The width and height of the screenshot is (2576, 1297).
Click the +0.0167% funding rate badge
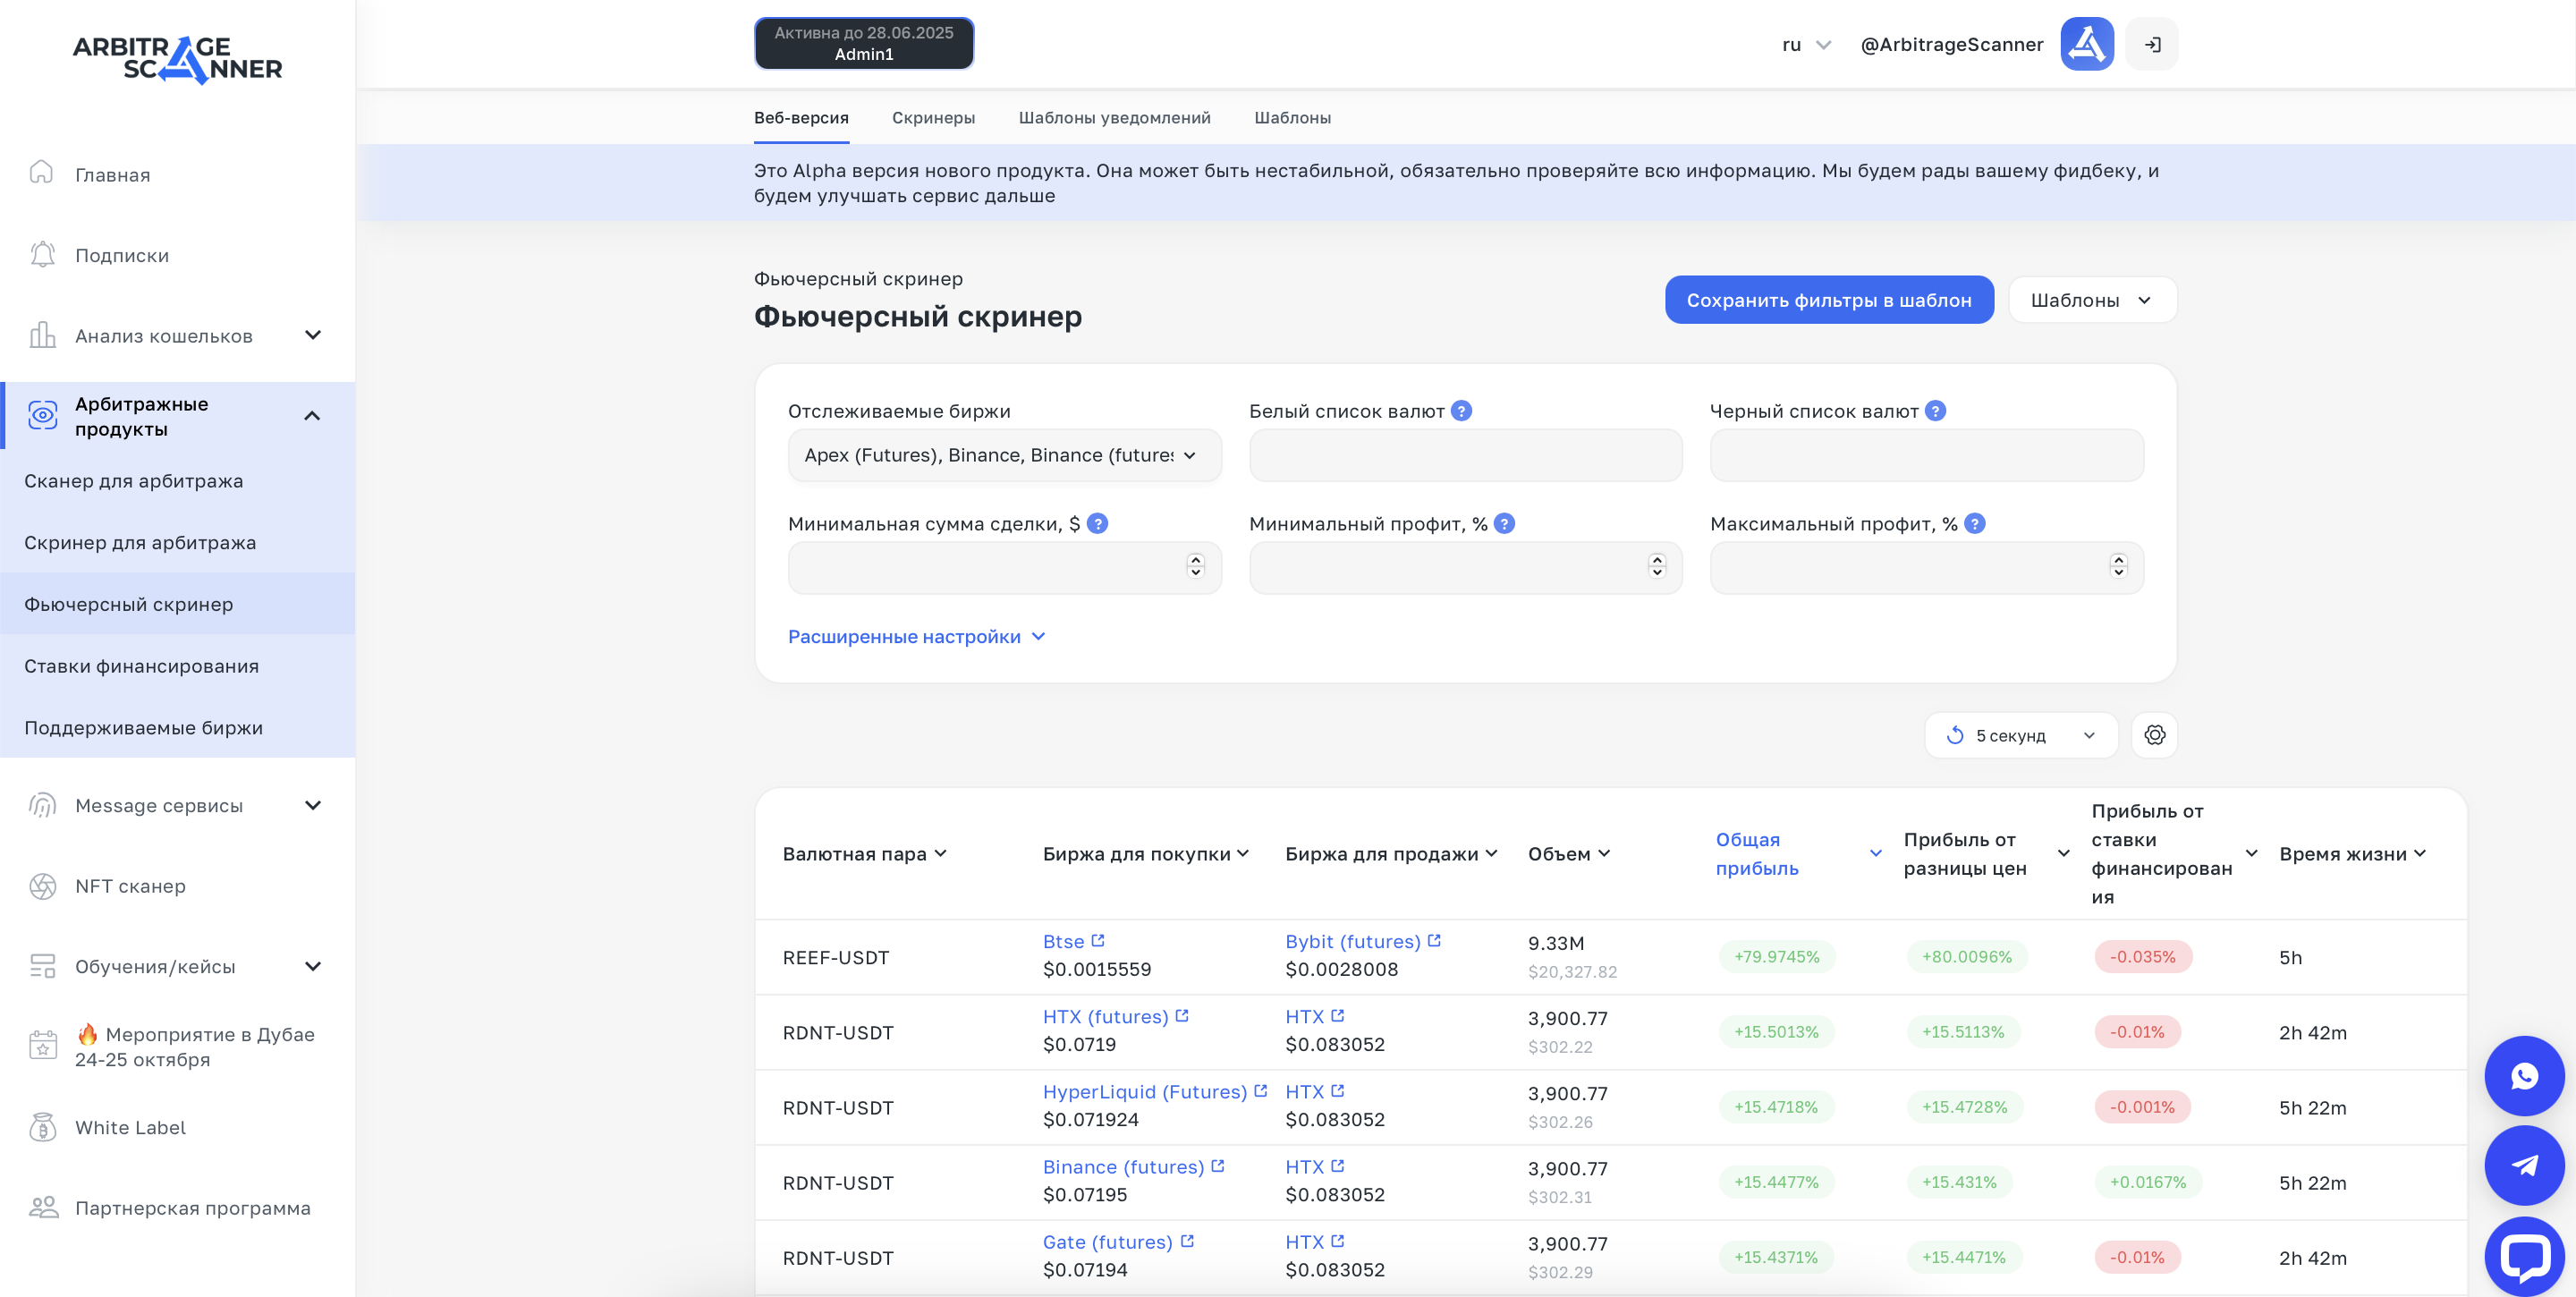coord(2147,1182)
